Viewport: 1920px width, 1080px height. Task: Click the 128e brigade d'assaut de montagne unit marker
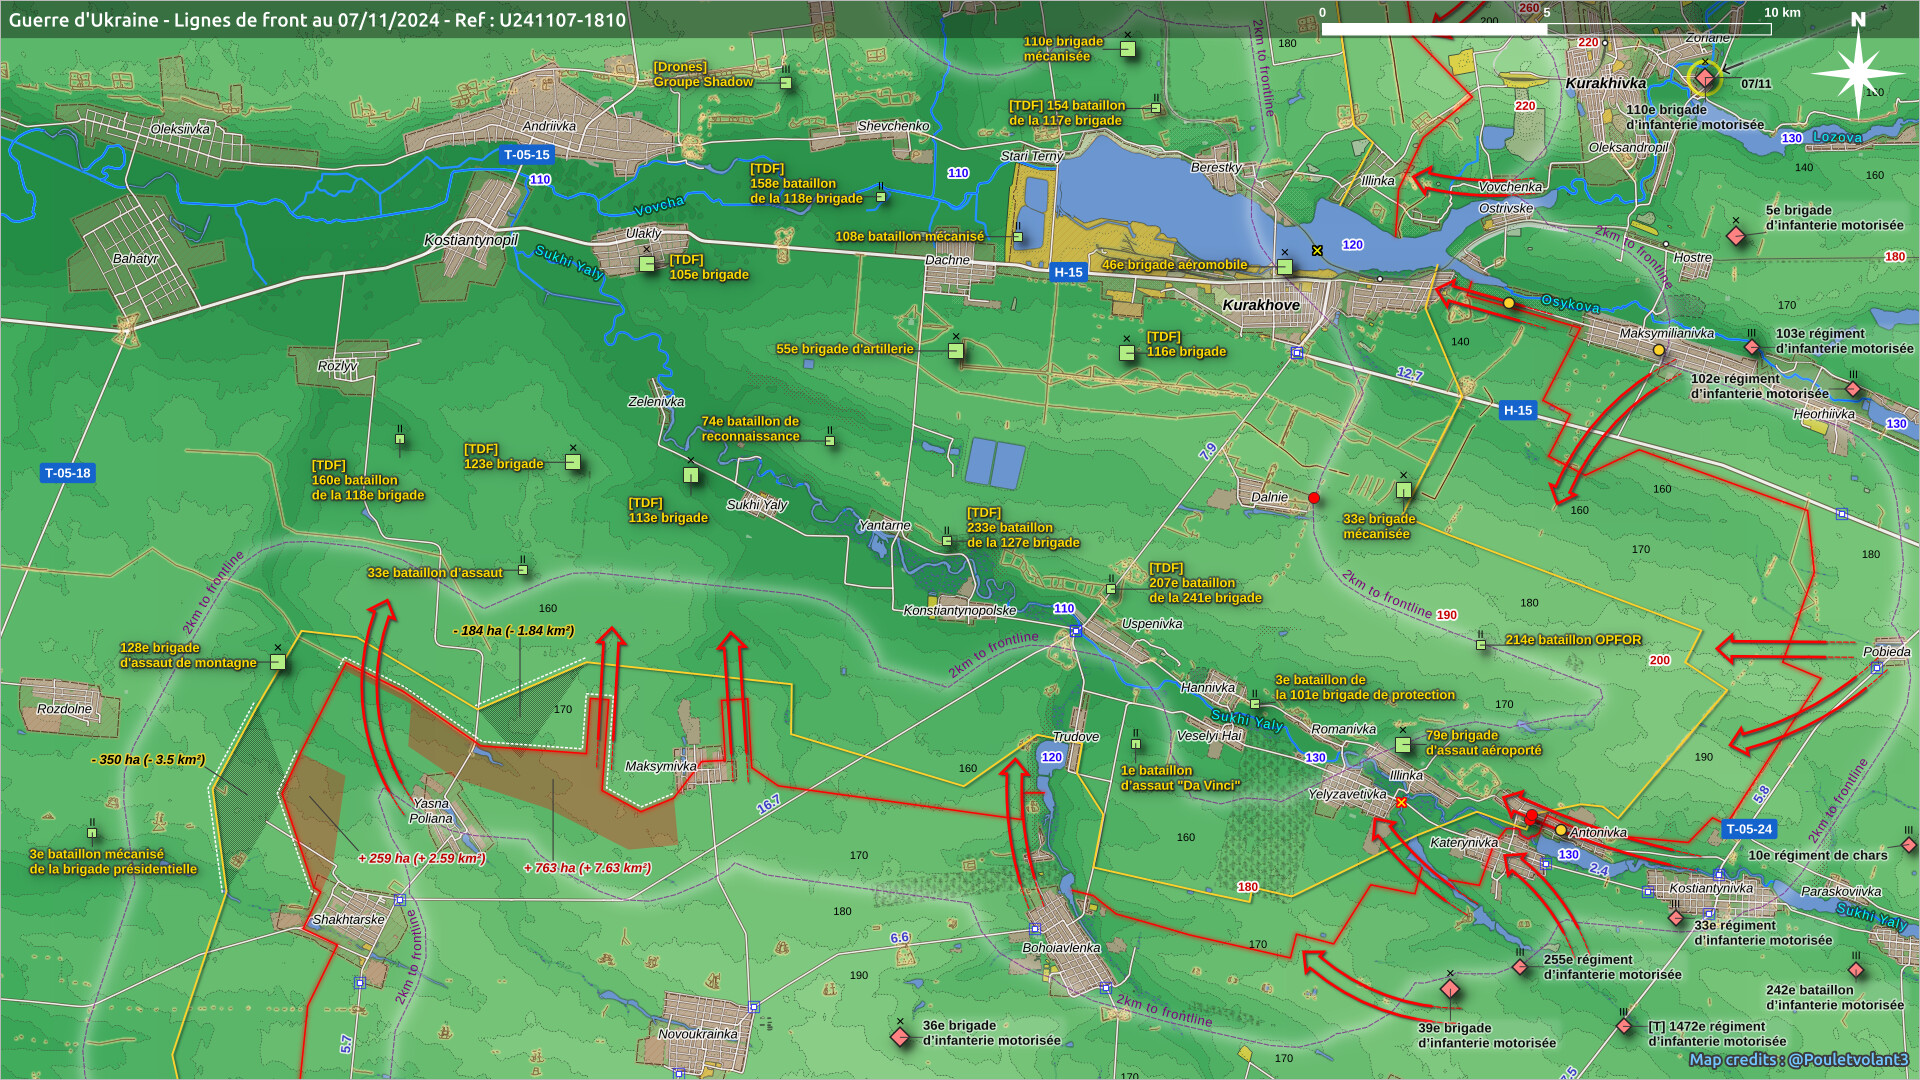coord(278,662)
